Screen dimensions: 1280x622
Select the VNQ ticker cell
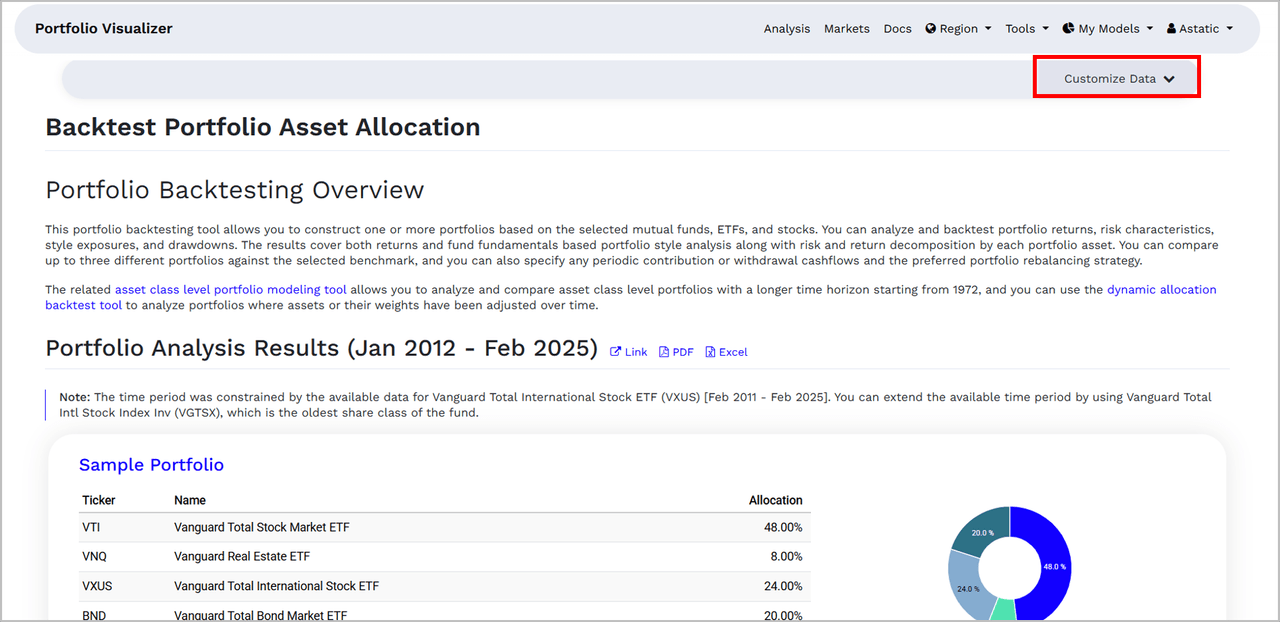[94, 557]
